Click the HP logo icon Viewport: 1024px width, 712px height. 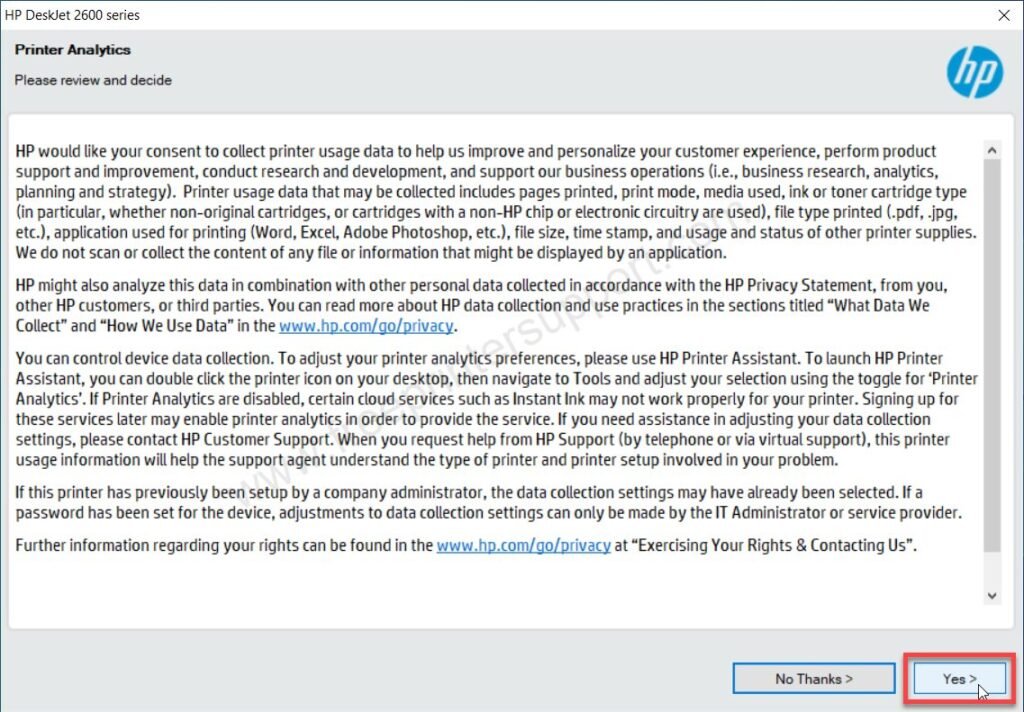point(975,72)
